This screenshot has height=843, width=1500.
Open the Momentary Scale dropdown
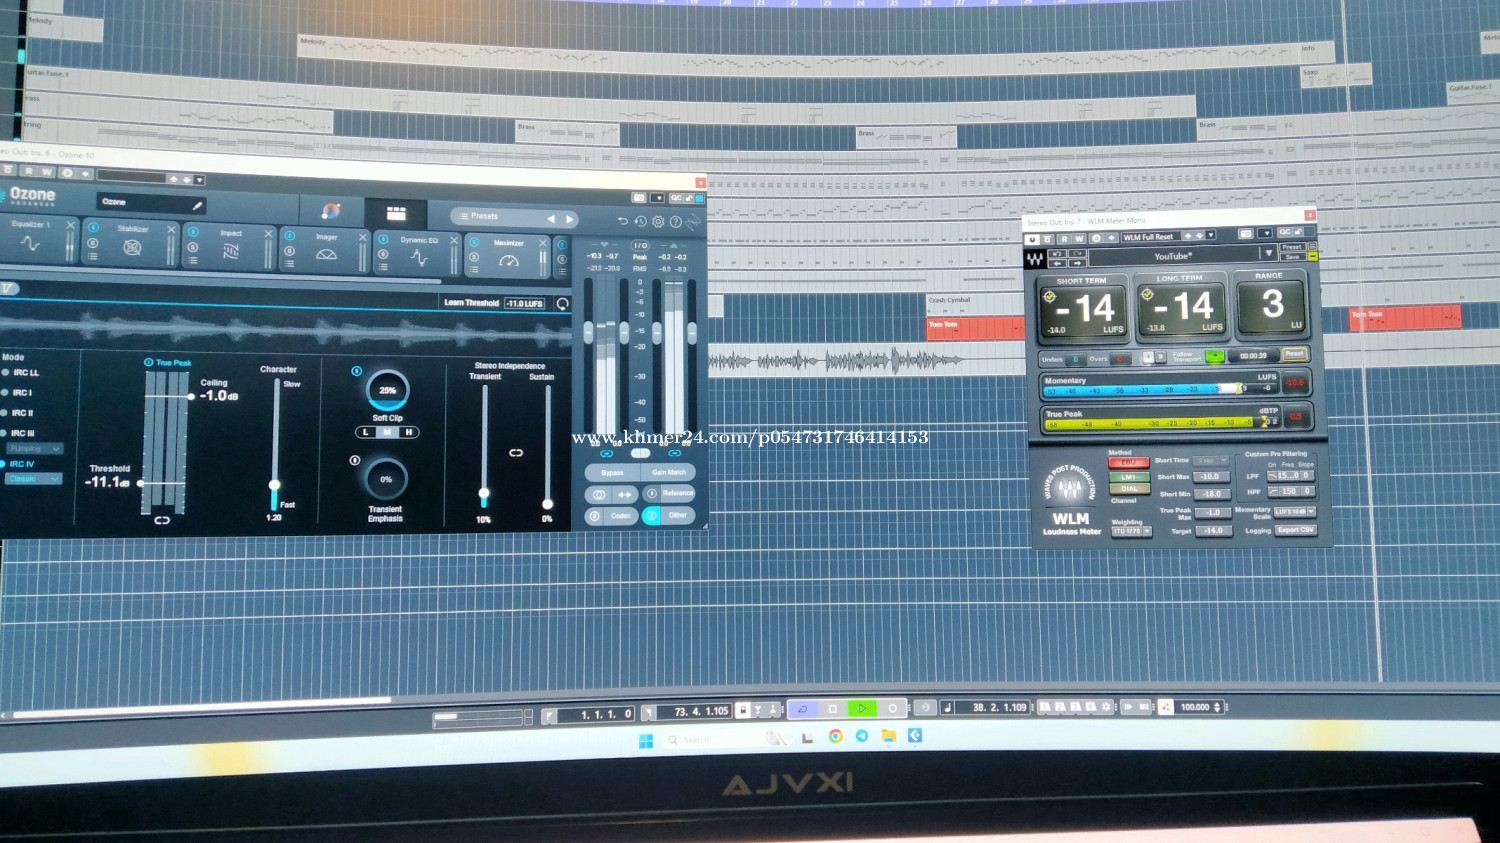click(1295, 512)
